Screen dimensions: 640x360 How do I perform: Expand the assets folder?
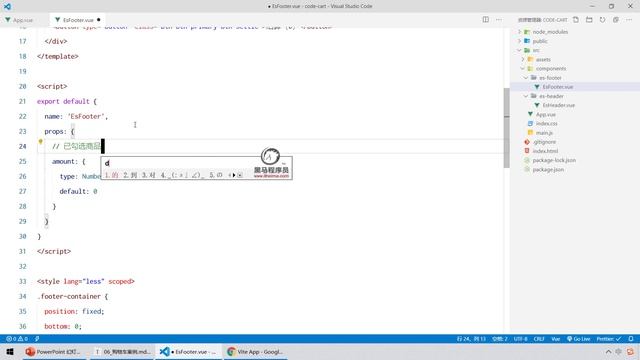[523, 60]
